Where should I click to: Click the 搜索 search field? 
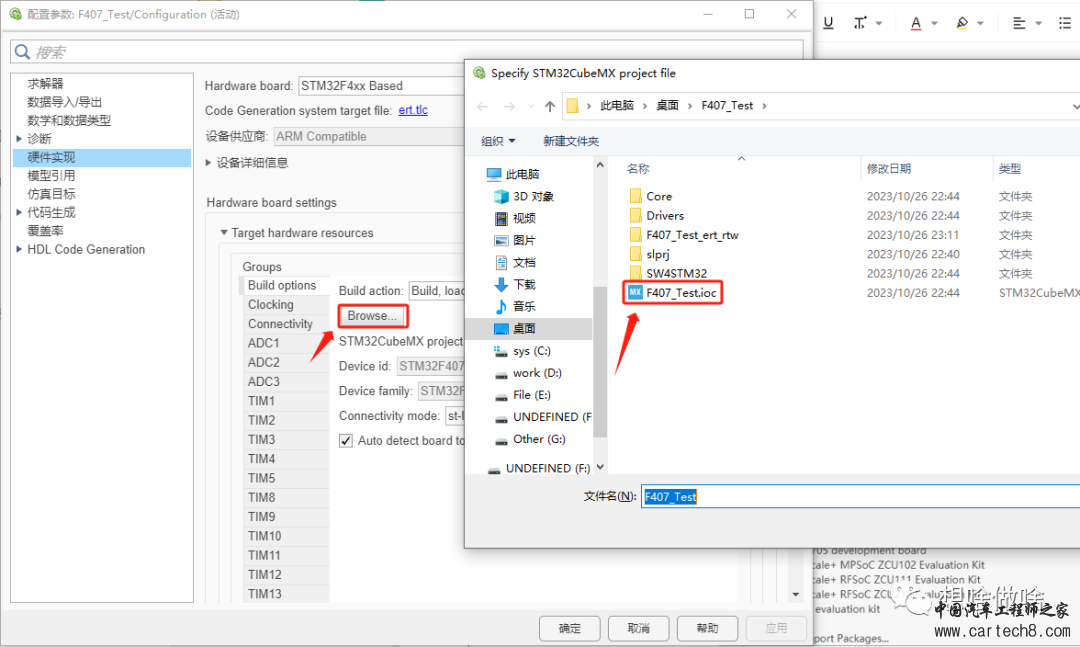coord(406,52)
